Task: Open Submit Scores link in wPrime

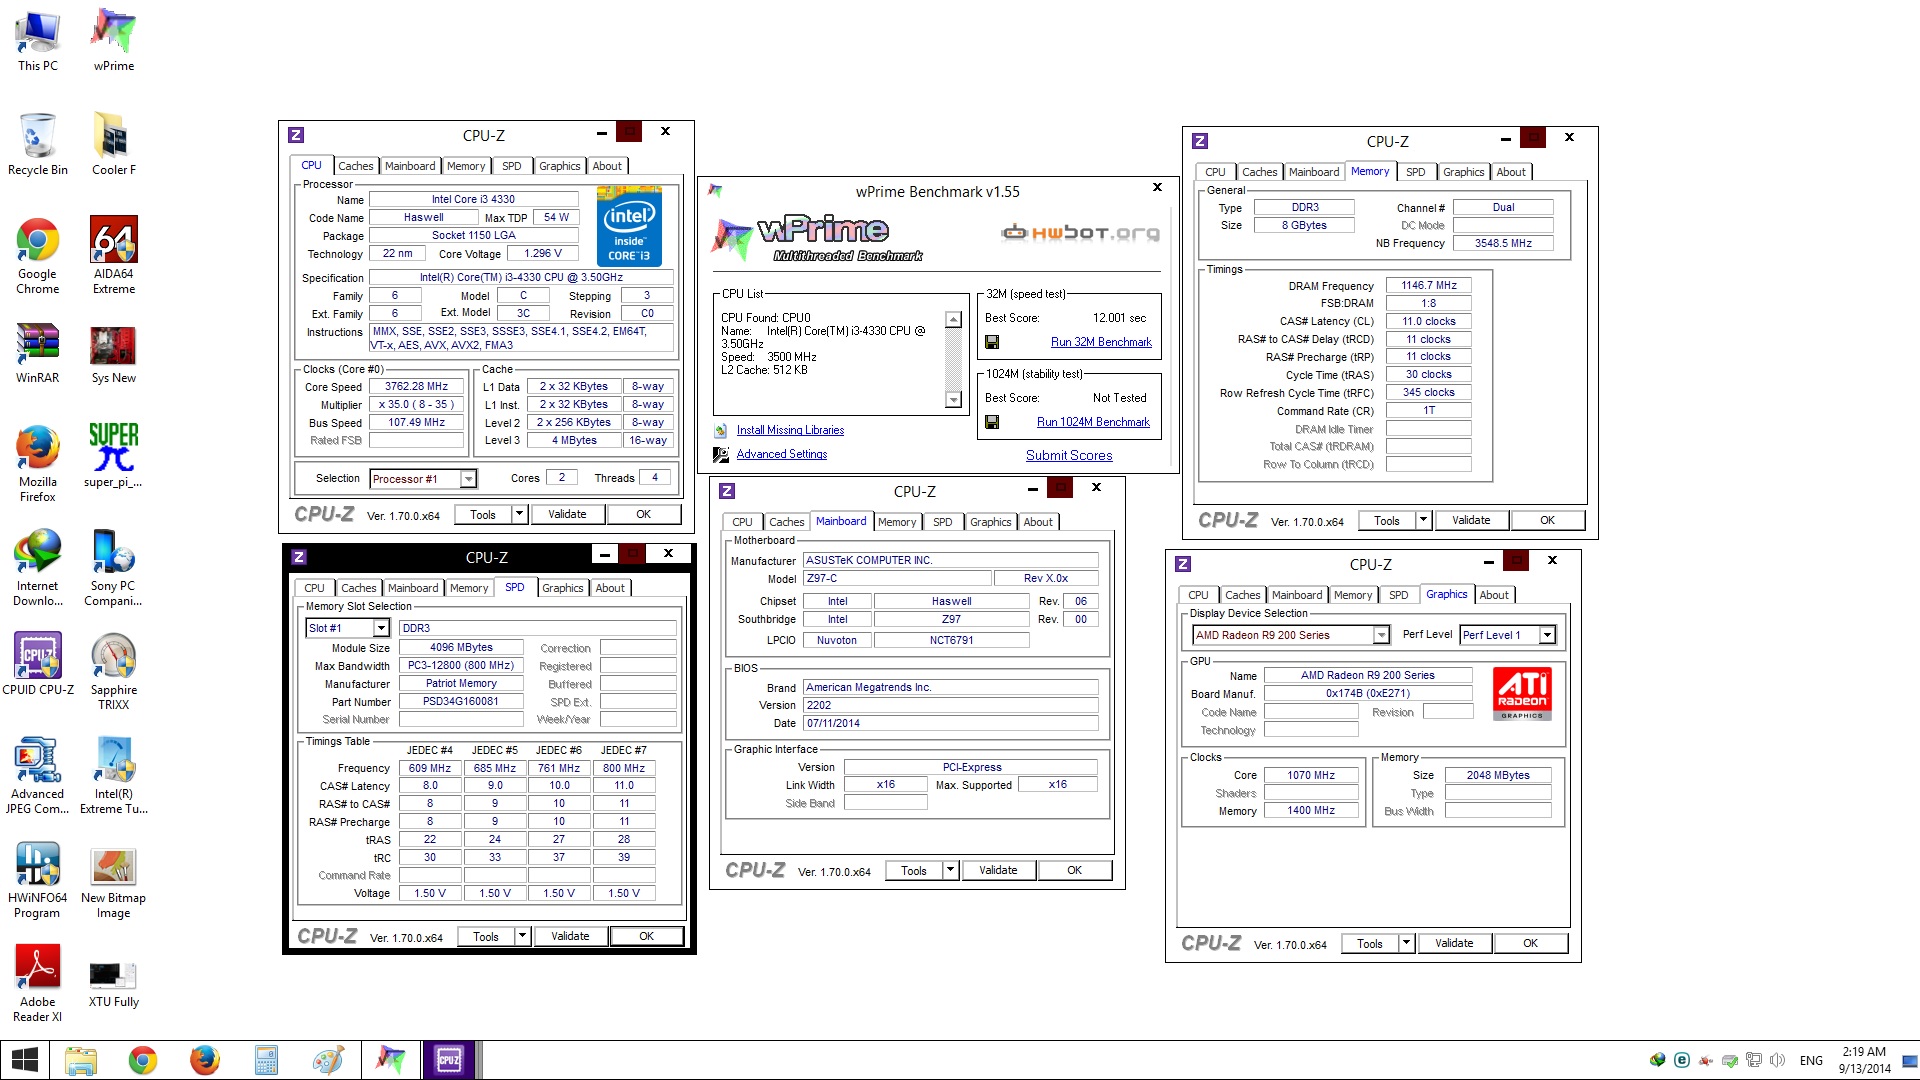Action: [x=1069, y=455]
